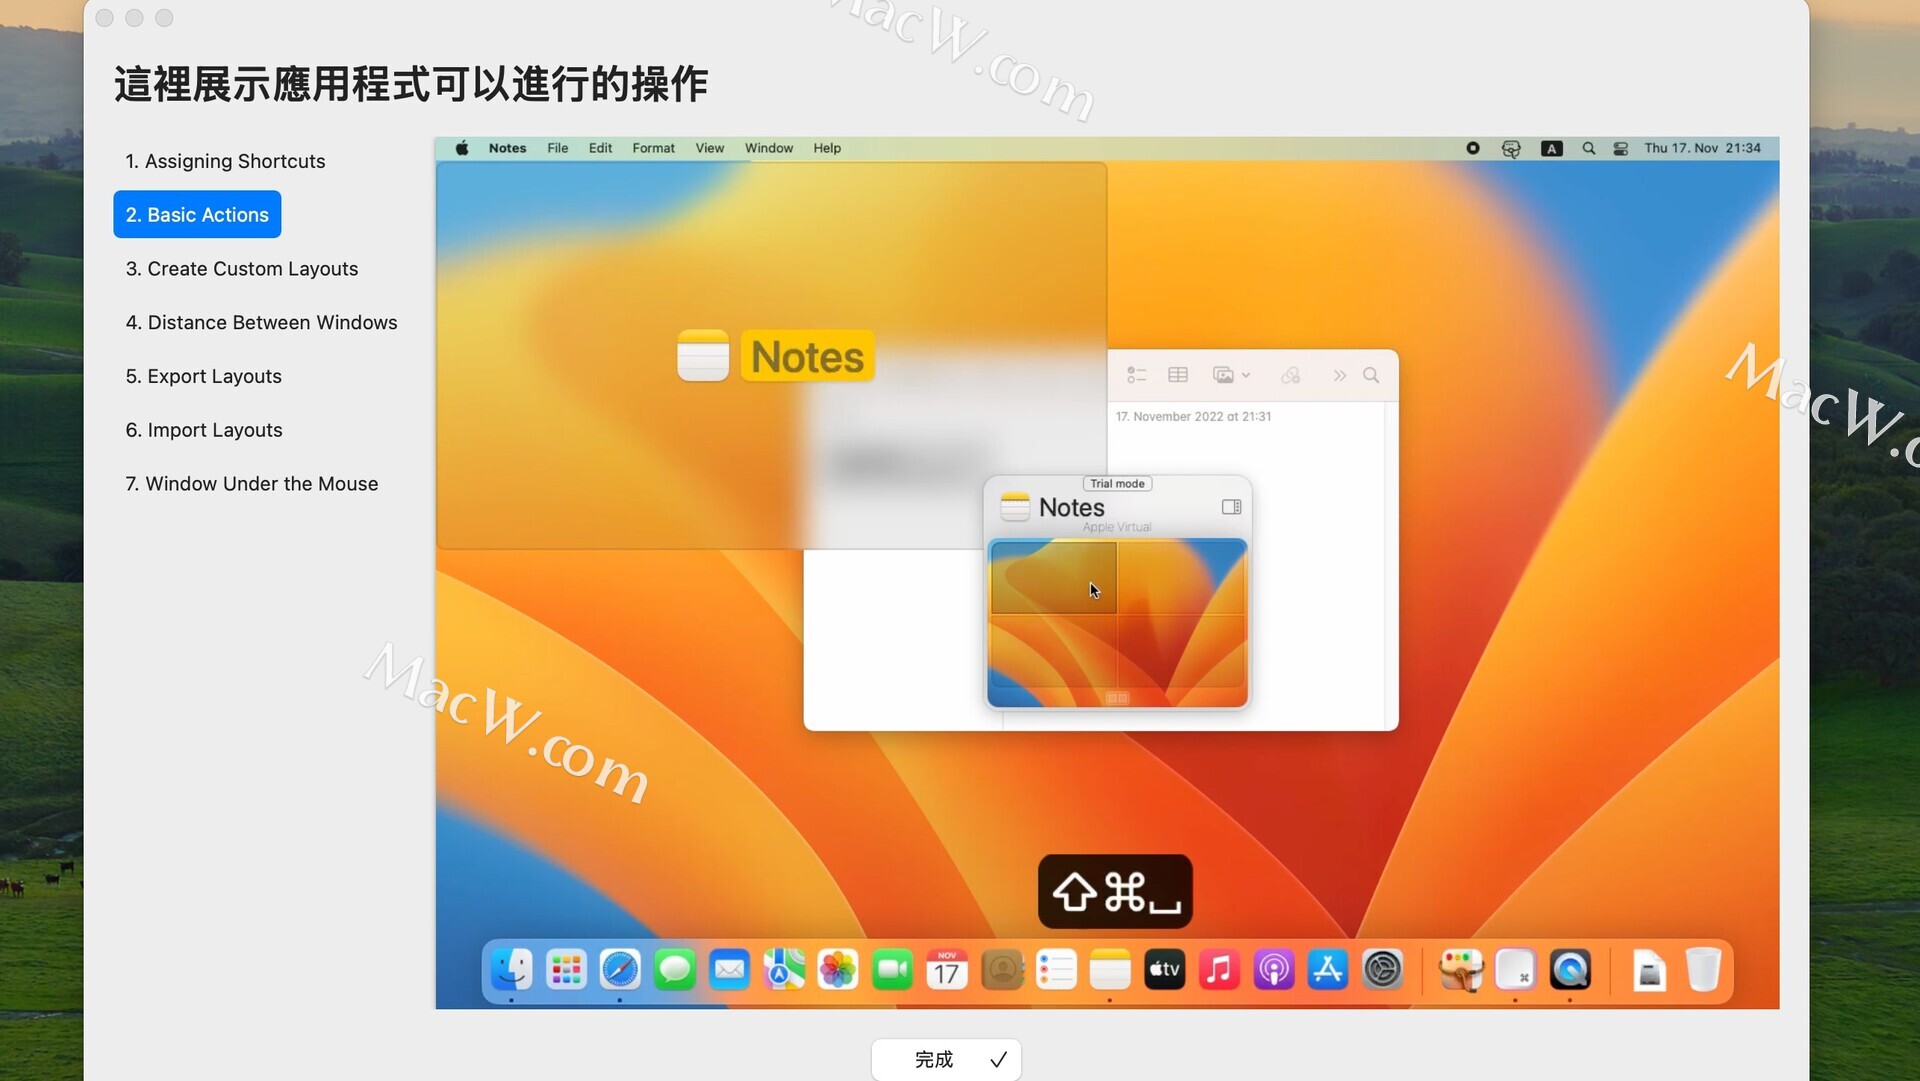Screen dimensions: 1920x1081
Task: Open Reminders from the Dock
Action: coord(1056,970)
